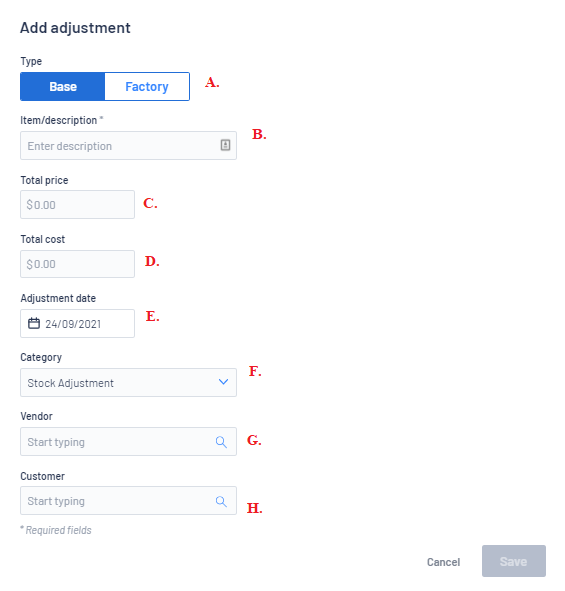Viewport: 565px width, 591px height.
Task: Click the Vendor search field
Action: pyautogui.click(x=128, y=441)
